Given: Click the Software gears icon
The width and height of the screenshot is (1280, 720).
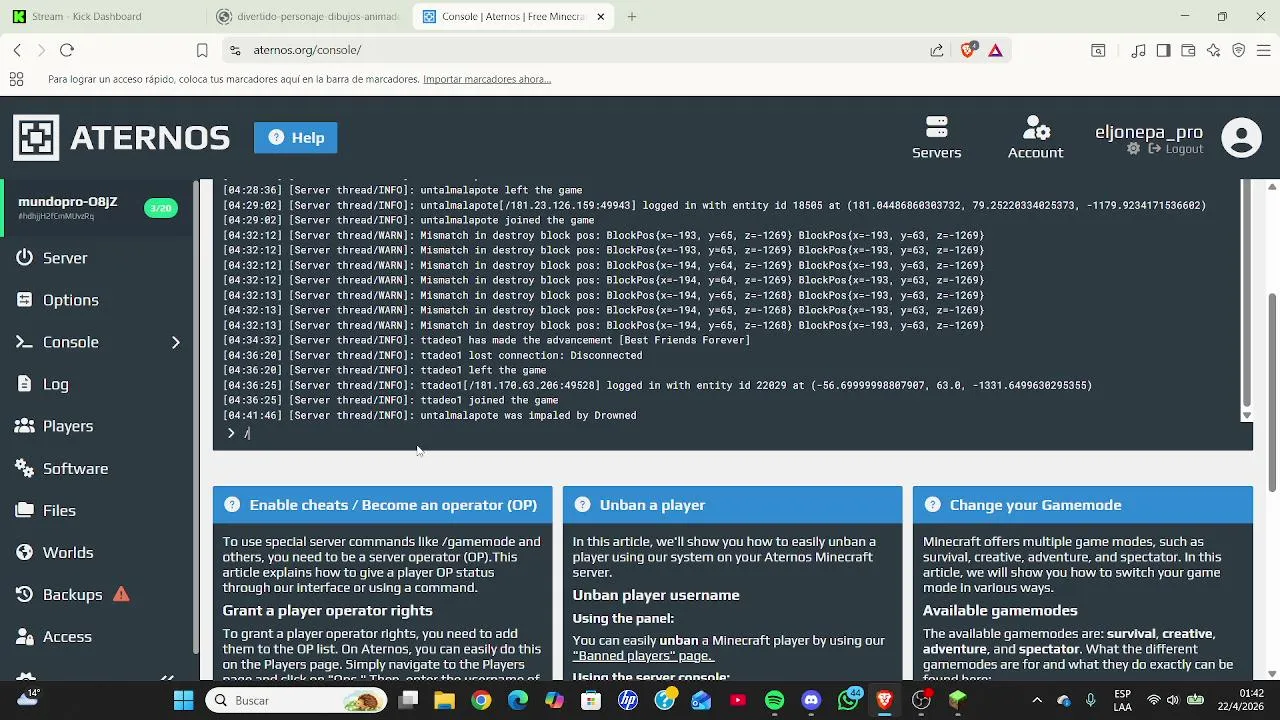Looking at the screenshot, I should point(24,468).
